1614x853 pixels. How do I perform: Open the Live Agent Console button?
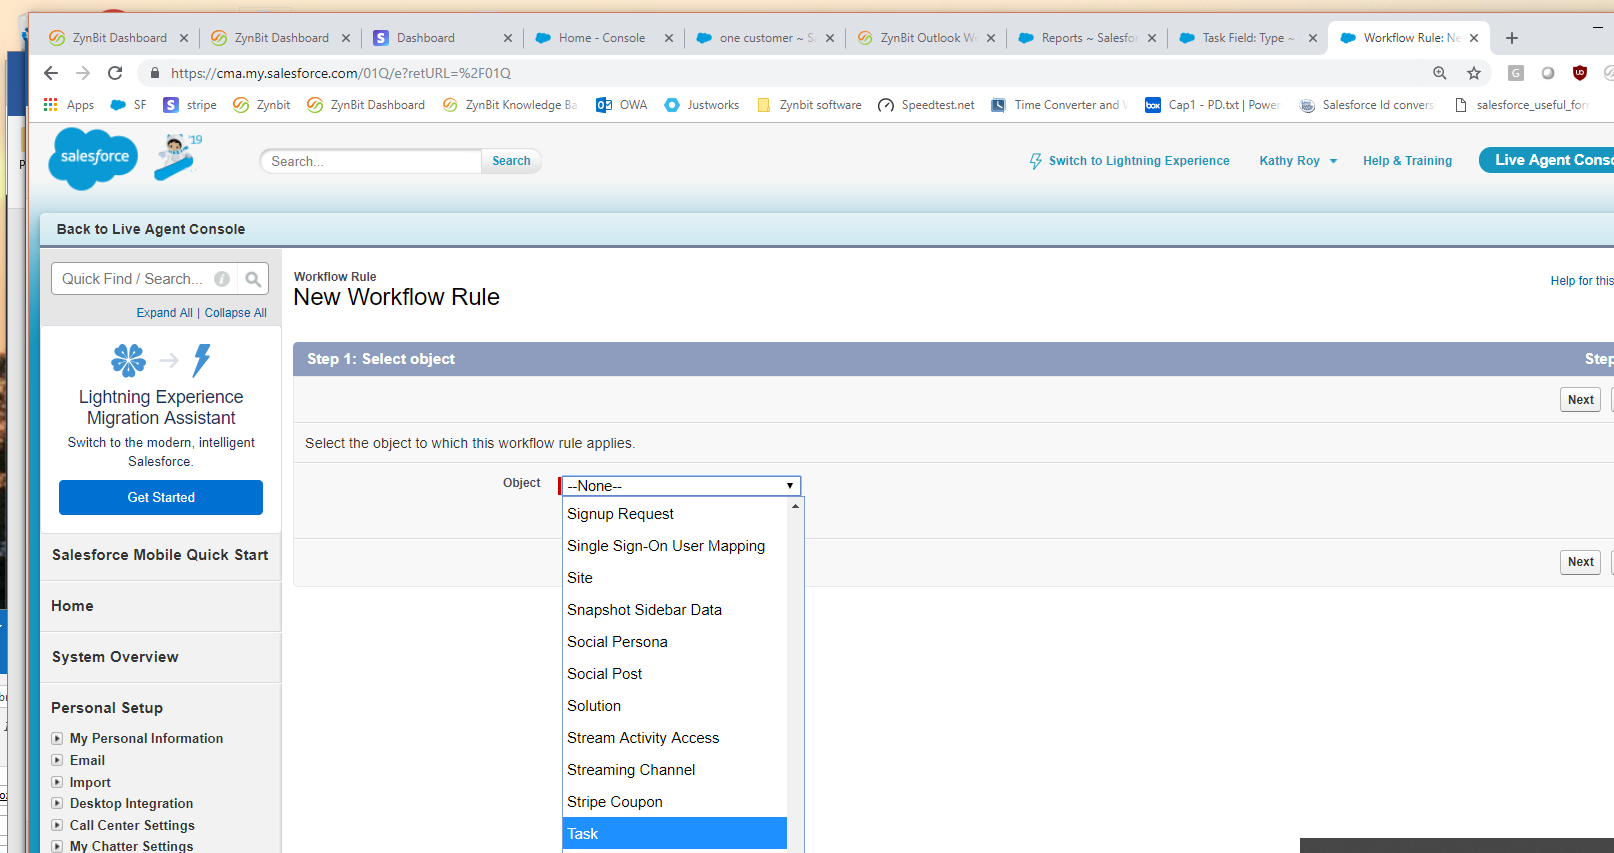point(1546,160)
